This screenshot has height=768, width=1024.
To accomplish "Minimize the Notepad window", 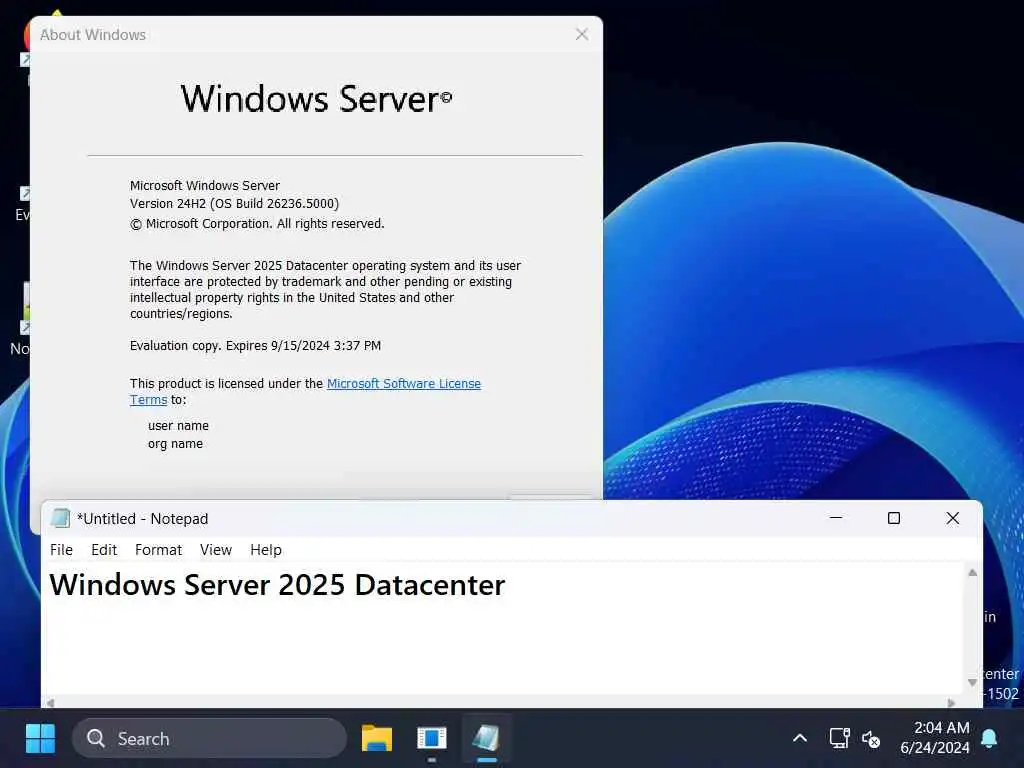I will point(836,518).
